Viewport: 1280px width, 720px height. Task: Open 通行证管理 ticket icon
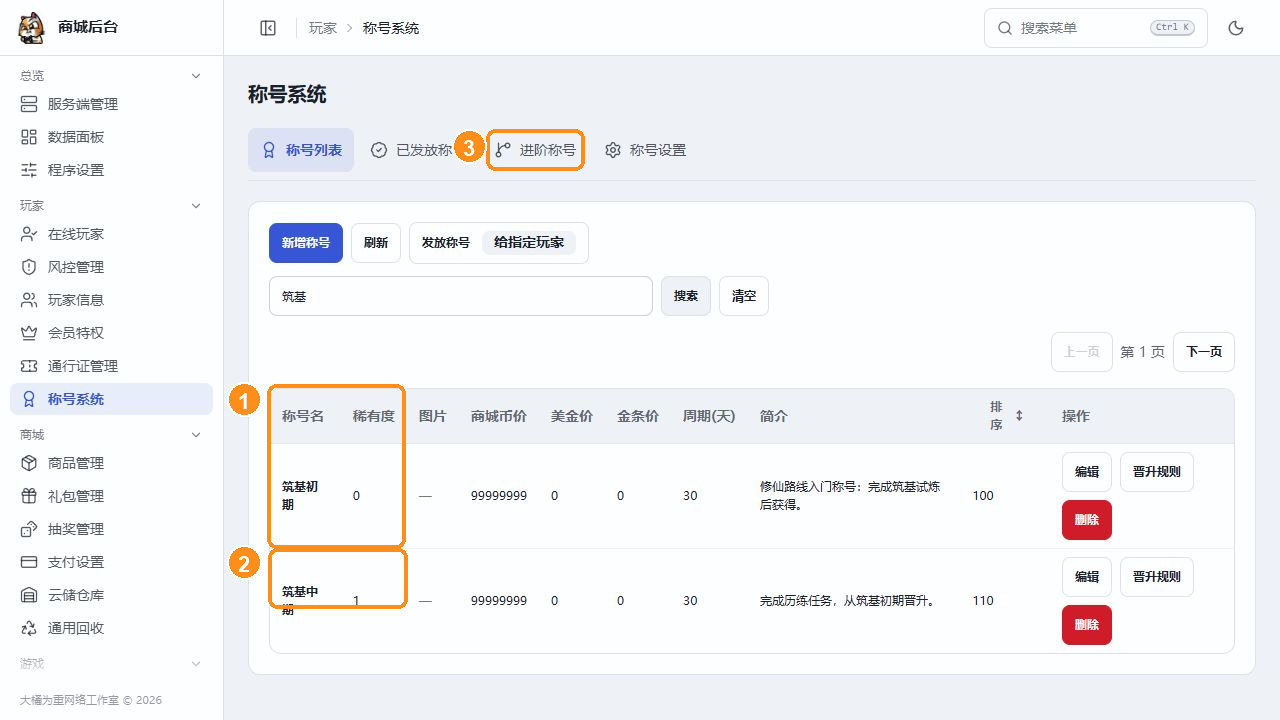tap(29, 366)
